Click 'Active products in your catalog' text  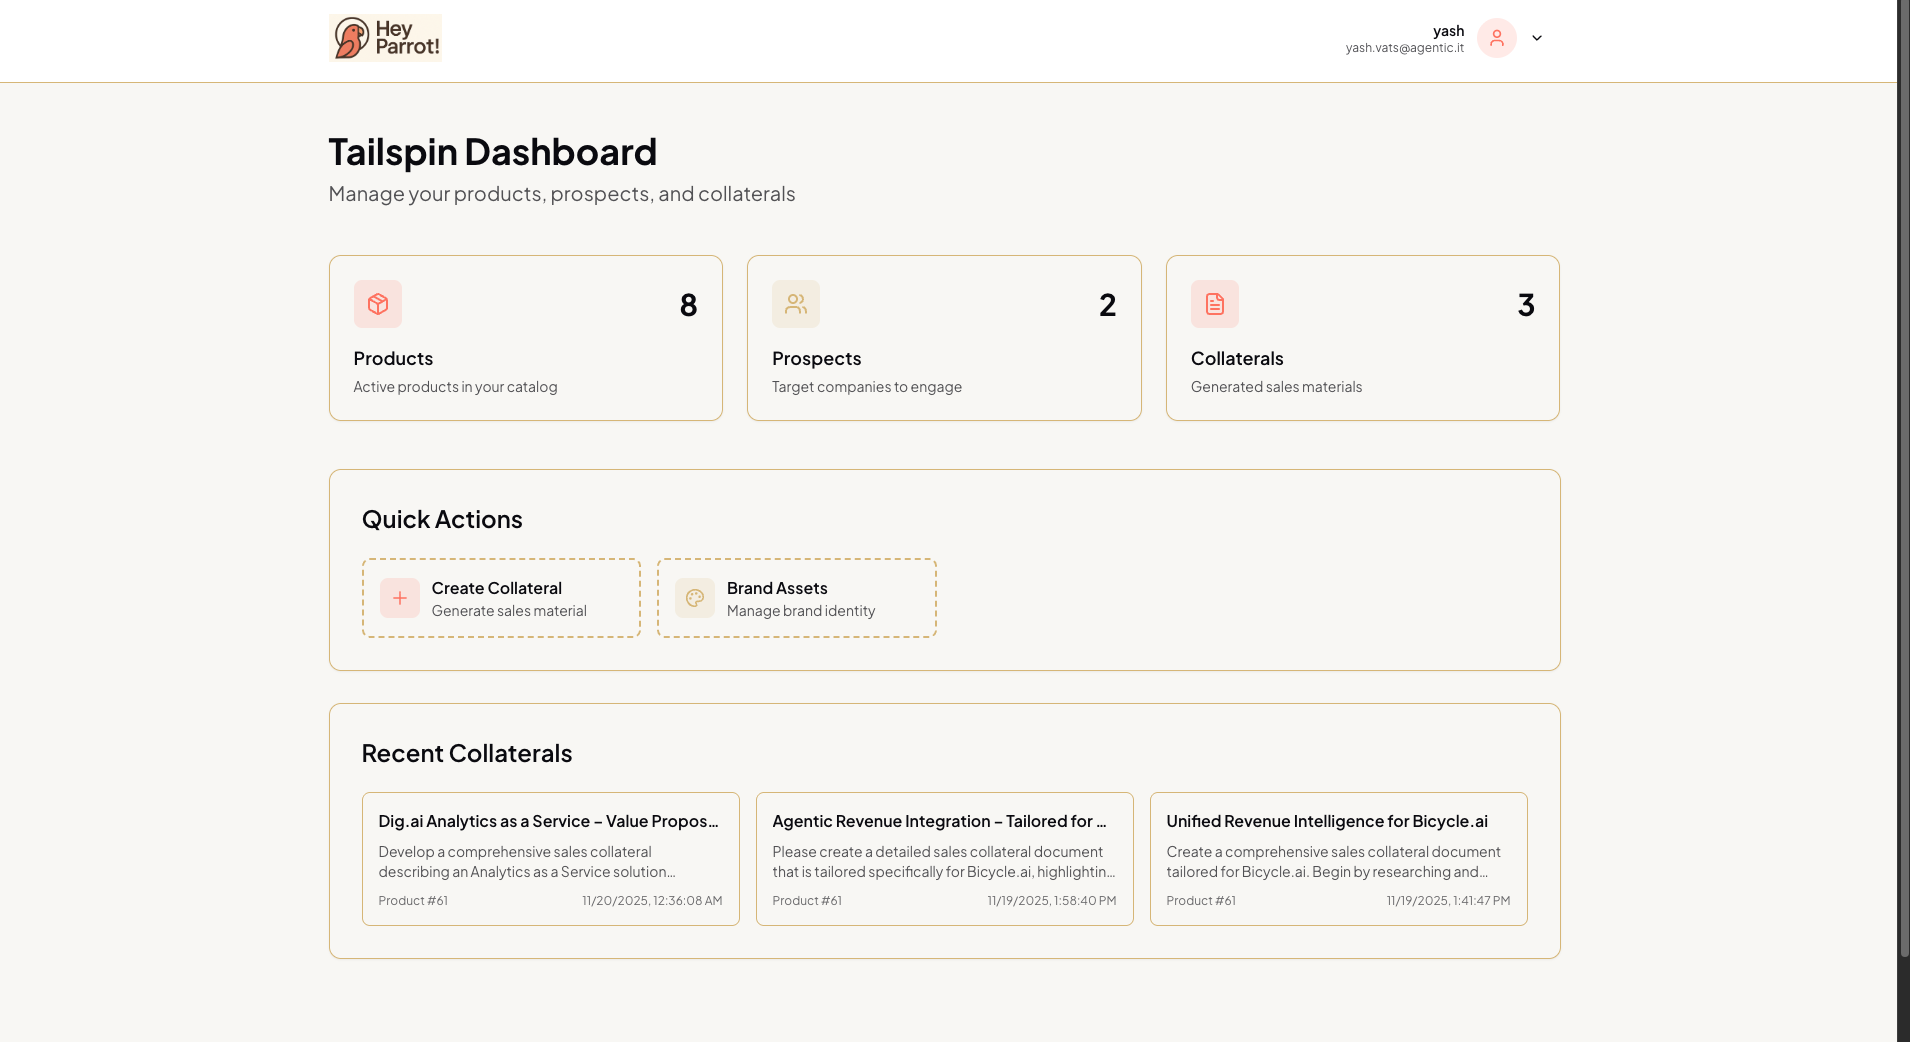(455, 387)
